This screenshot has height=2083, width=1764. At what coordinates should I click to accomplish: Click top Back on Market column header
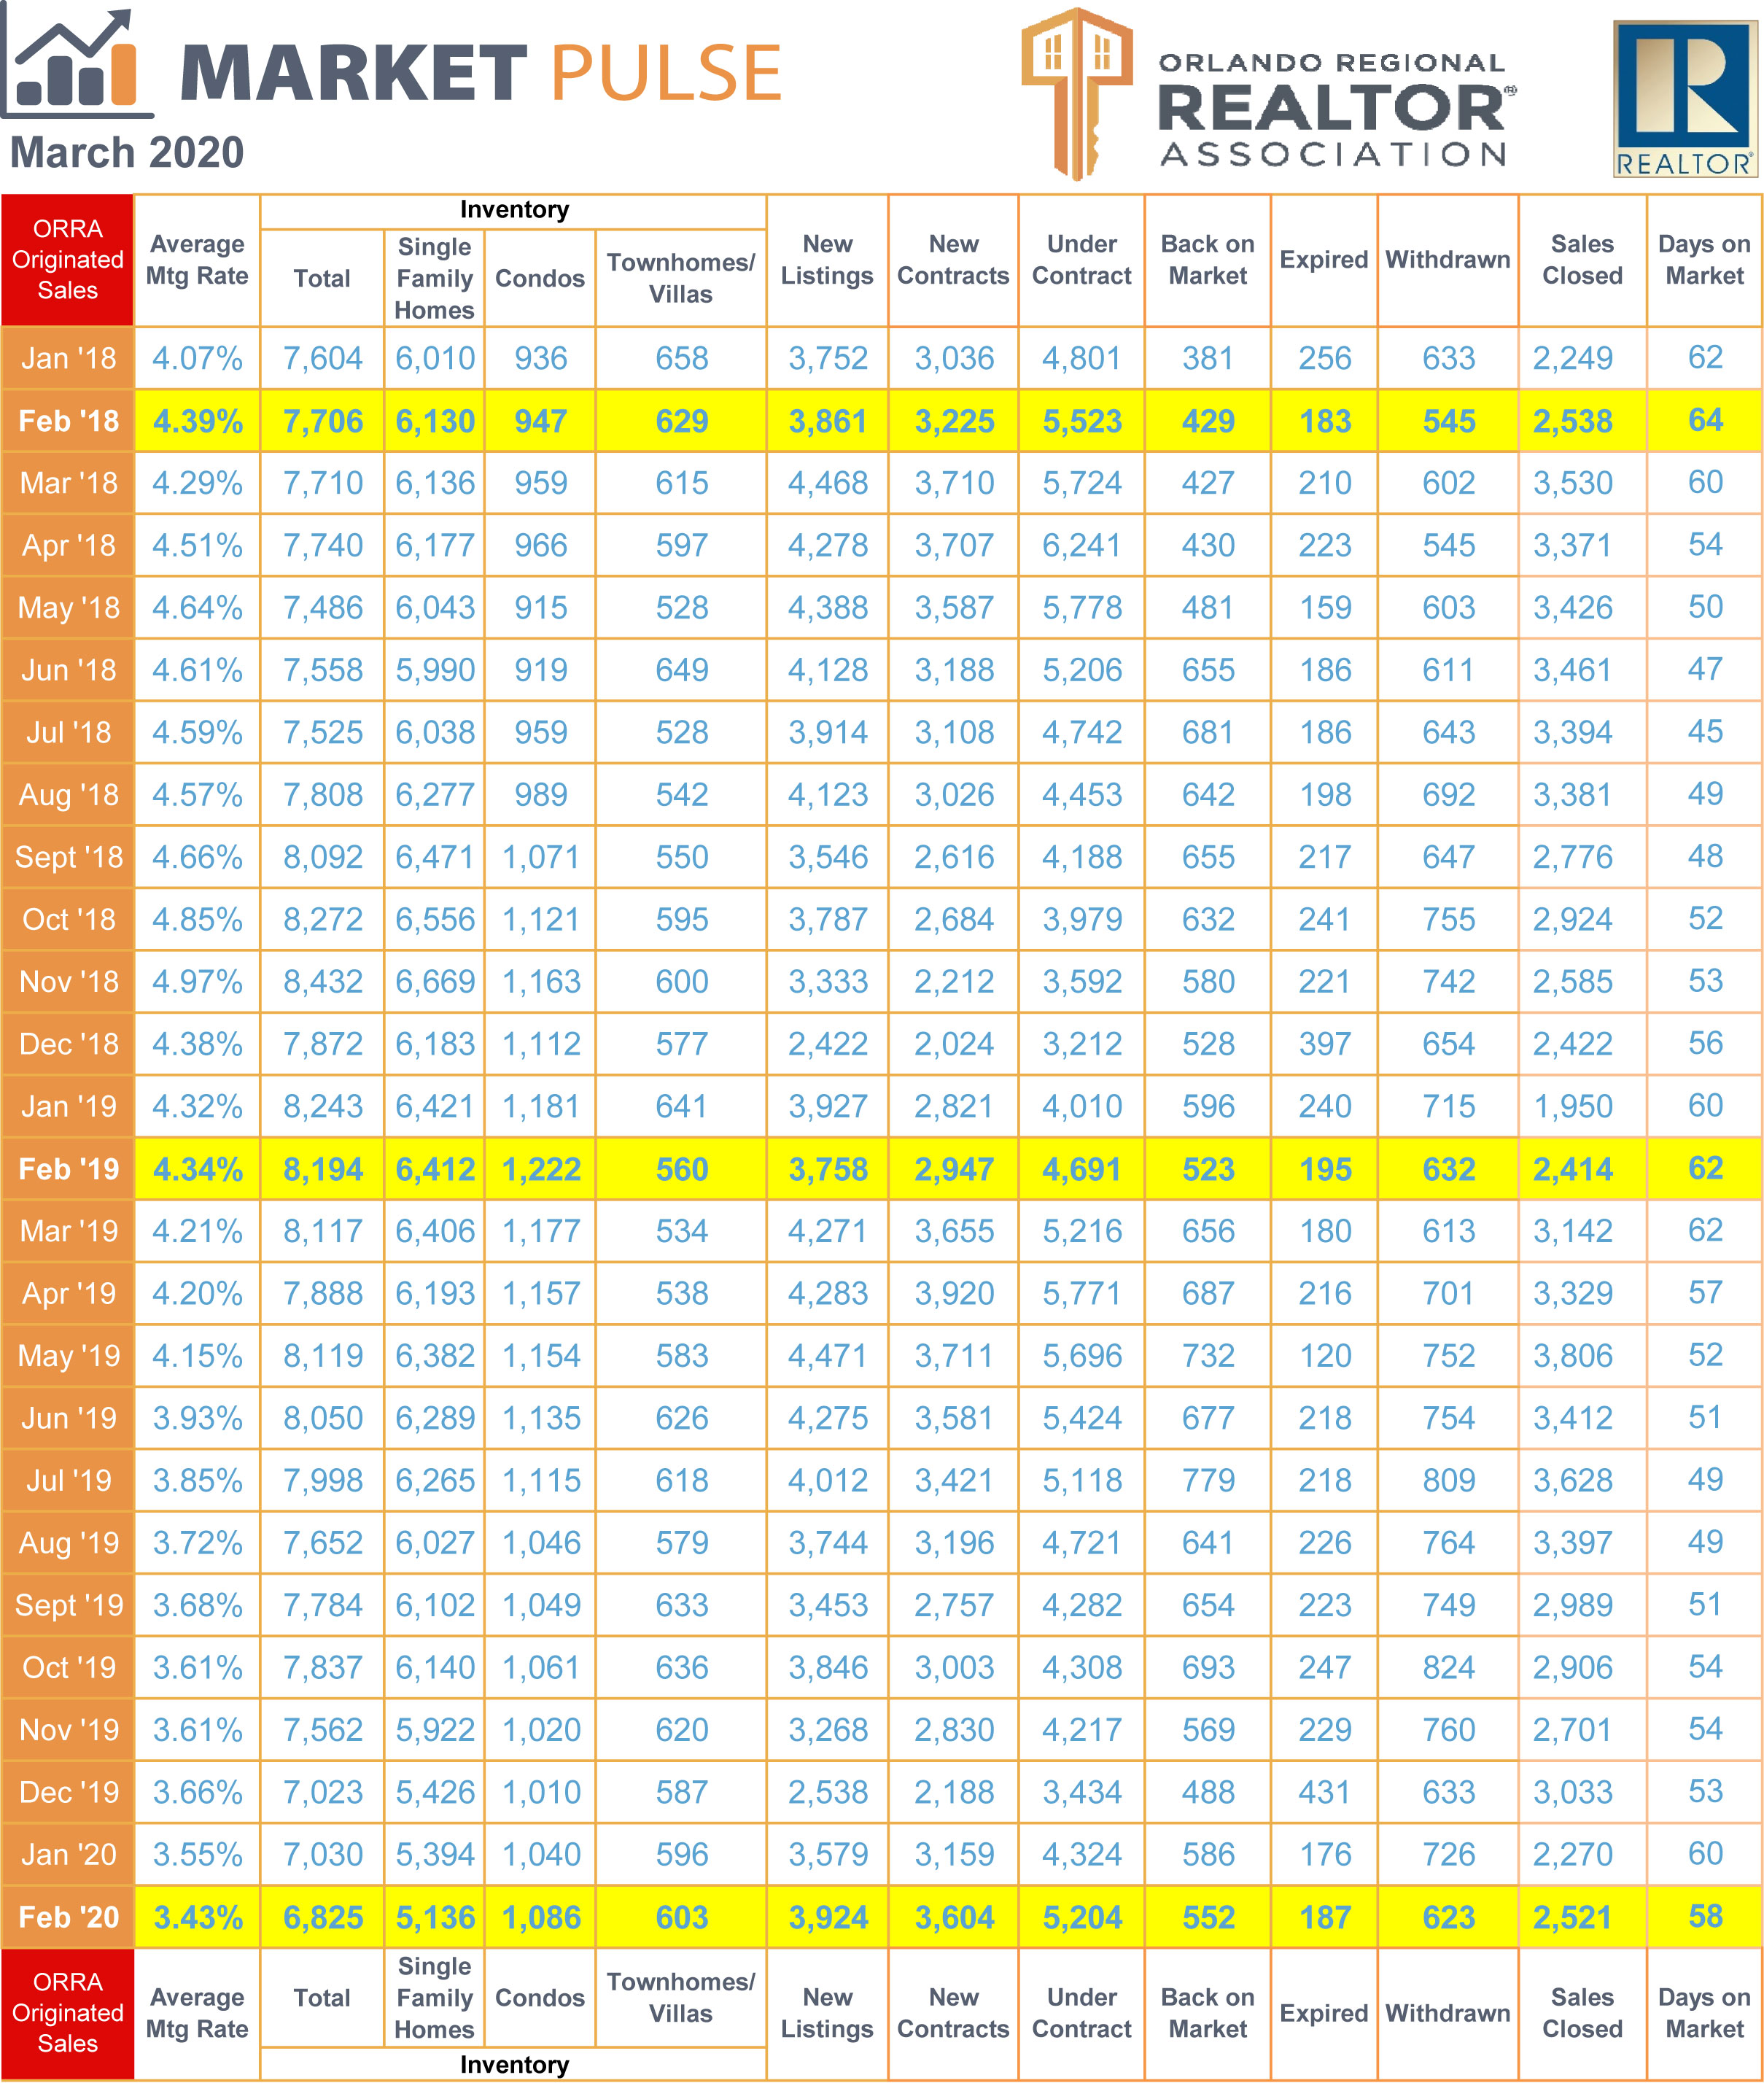pyautogui.click(x=1208, y=260)
